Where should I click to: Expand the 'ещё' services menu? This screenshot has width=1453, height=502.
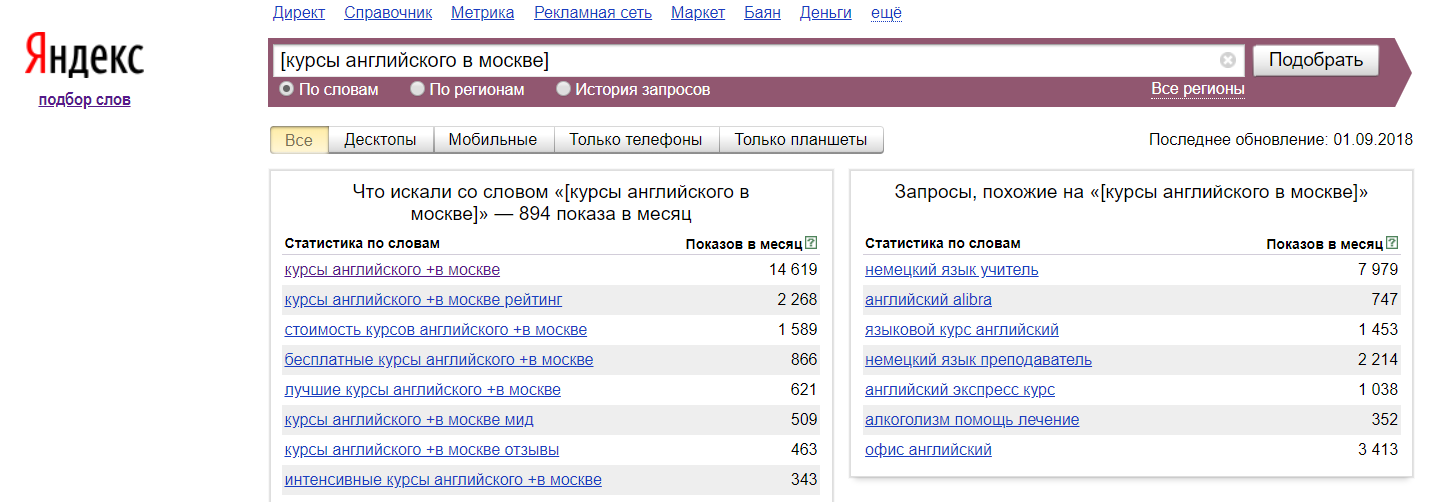tap(887, 12)
